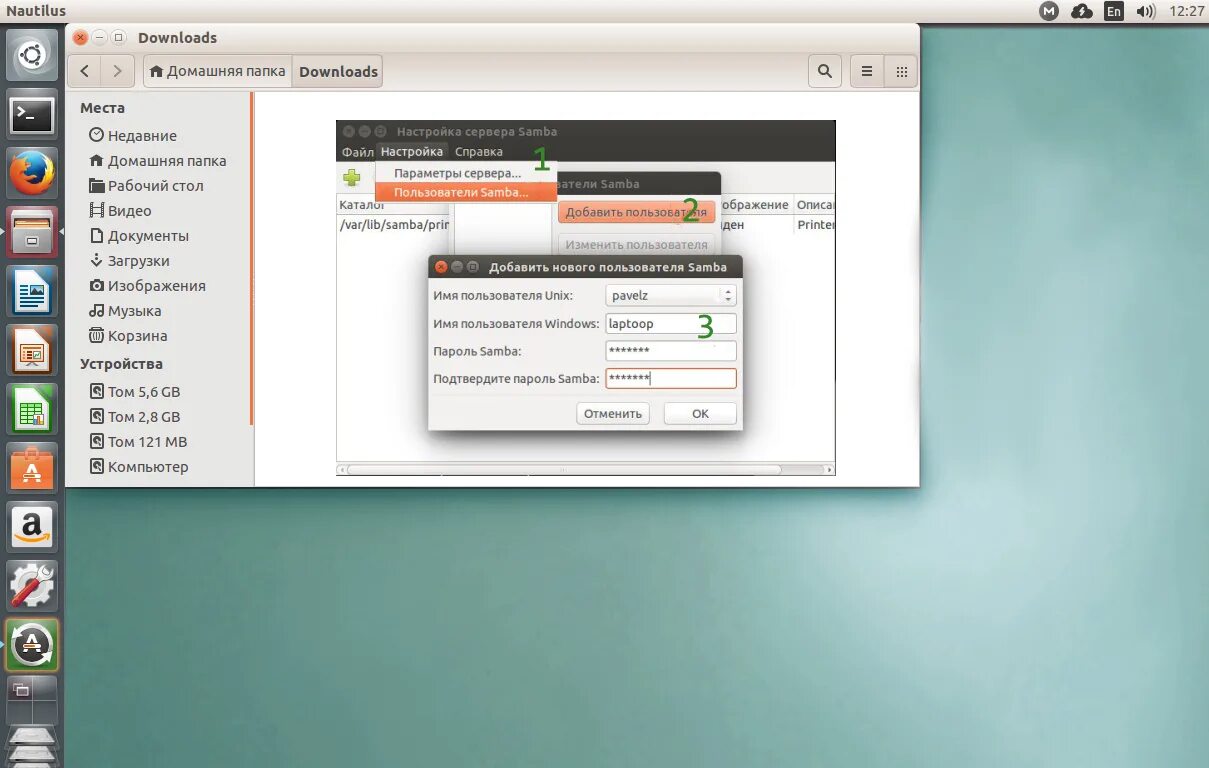The width and height of the screenshot is (1209, 768).
Task: Open the Файл menu in Samba window
Action: pyautogui.click(x=357, y=152)
